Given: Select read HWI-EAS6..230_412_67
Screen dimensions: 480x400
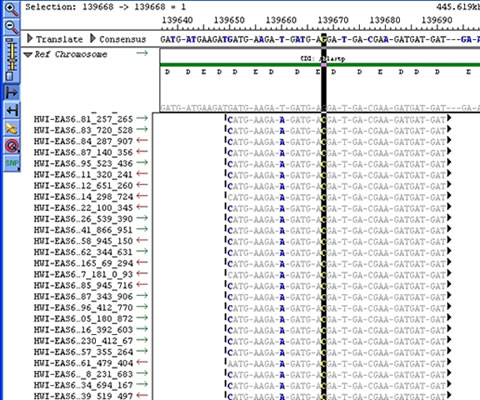Looking at the screenshot, I should [83, 341].
